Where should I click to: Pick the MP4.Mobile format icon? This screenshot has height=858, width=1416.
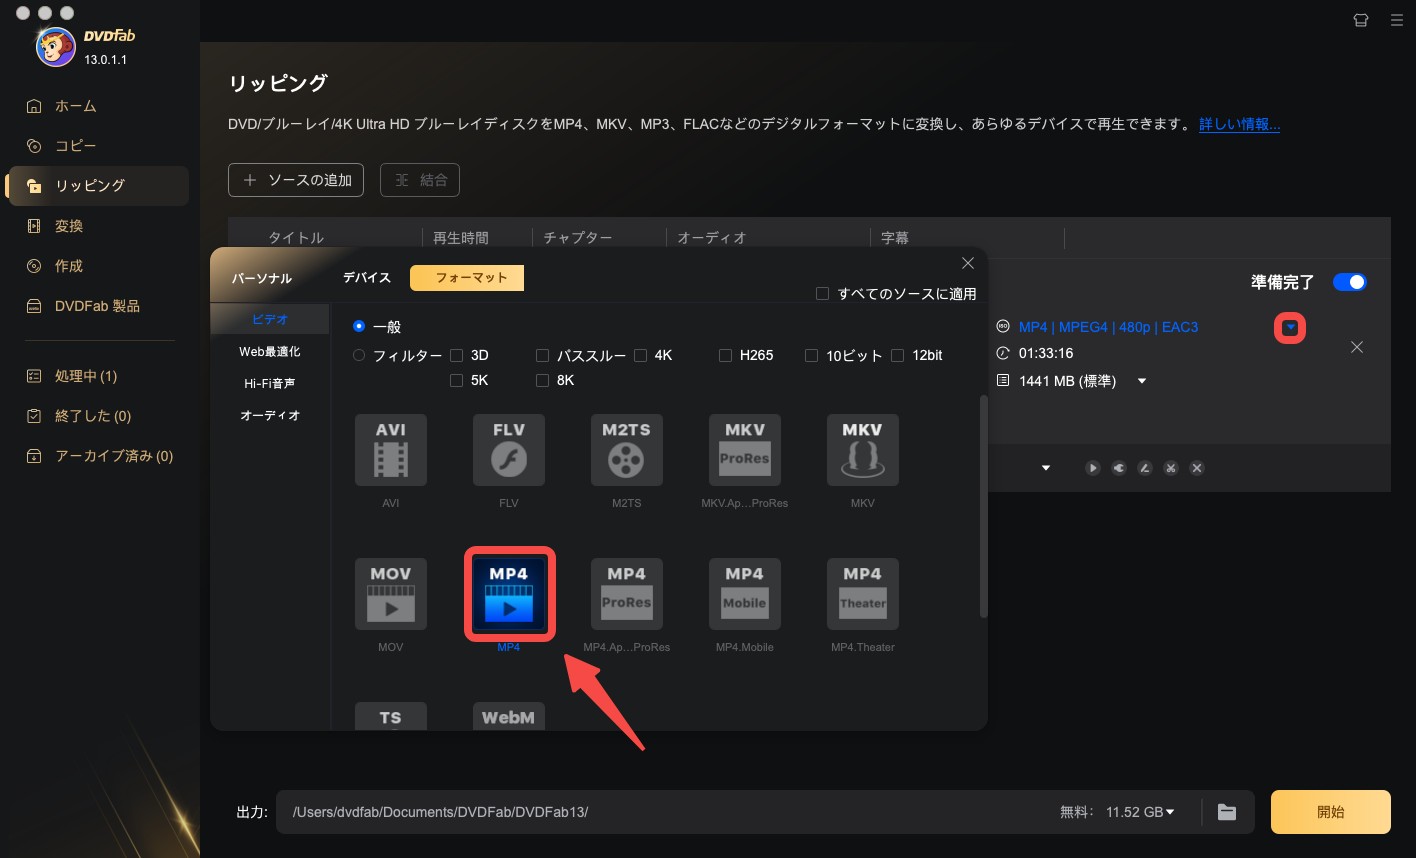(x=745, y=594)
